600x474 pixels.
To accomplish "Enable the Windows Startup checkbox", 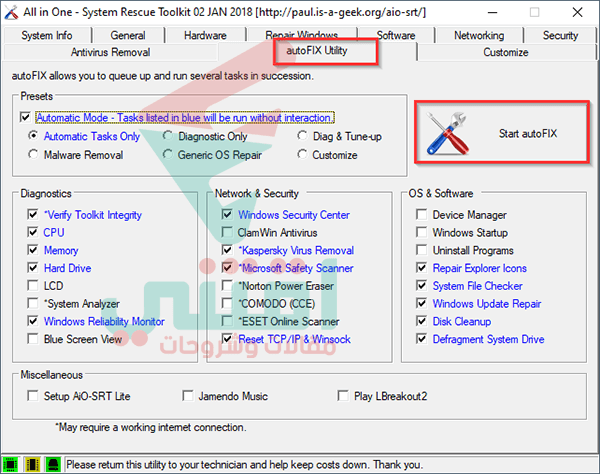I will [422, 232].
